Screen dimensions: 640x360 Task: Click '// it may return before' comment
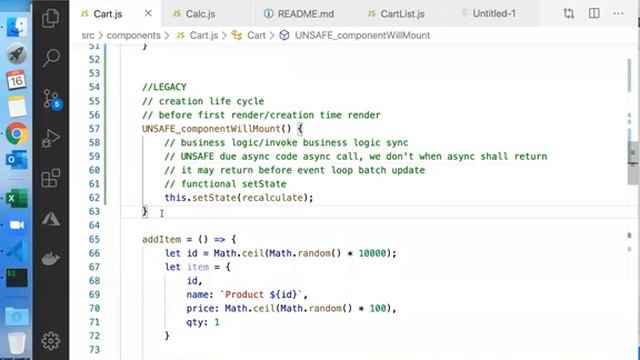(x=295, y=170)
